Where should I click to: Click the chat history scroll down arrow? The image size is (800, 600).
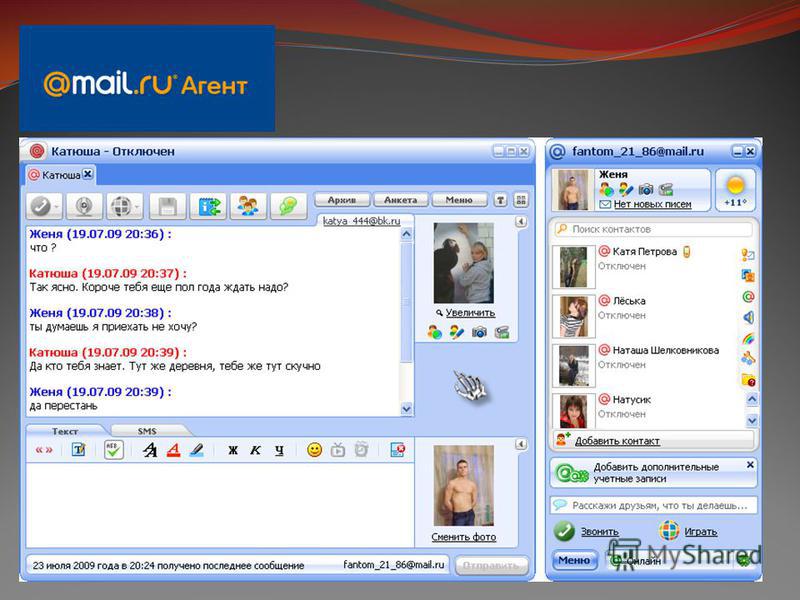[407, 409]
